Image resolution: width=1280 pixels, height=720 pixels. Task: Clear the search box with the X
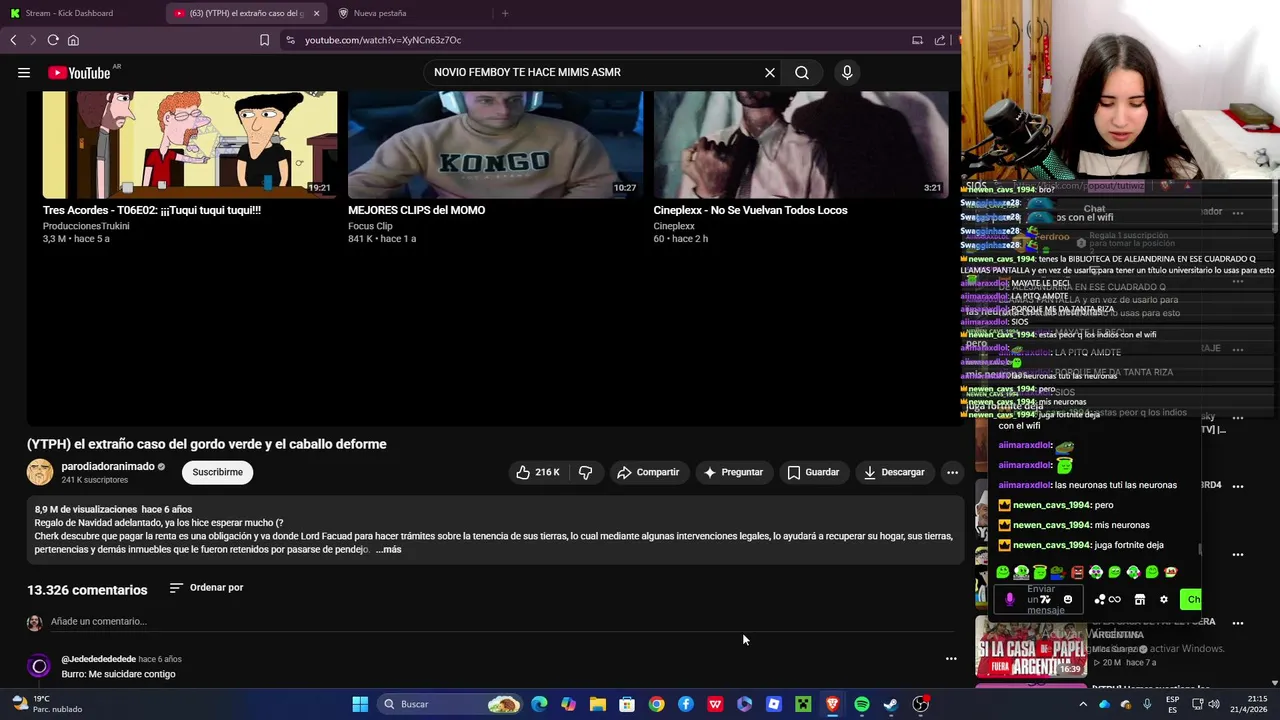(770, 72)
